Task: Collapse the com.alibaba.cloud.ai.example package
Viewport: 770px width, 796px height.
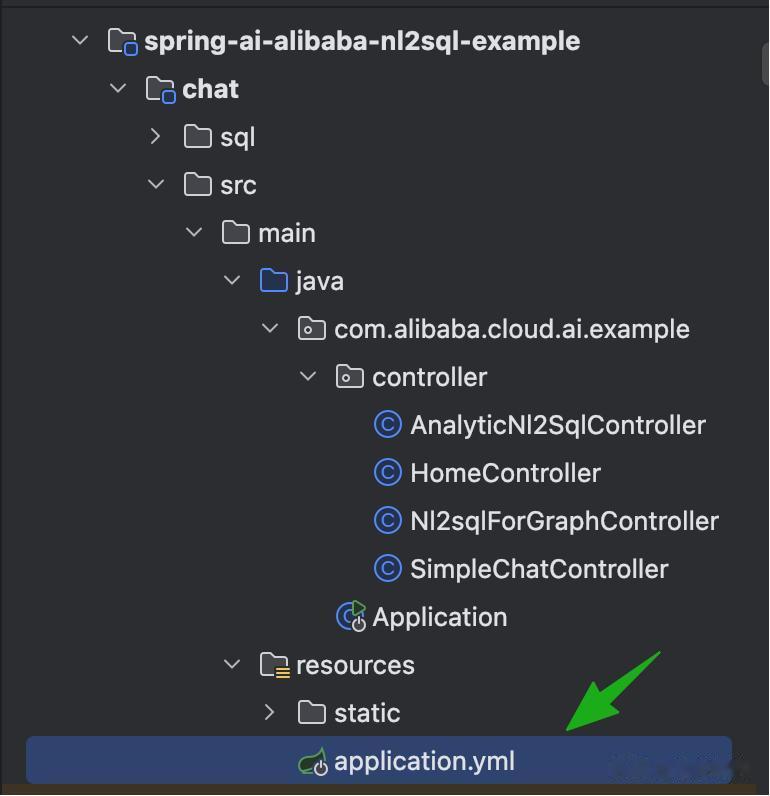Action: (270, 328)
